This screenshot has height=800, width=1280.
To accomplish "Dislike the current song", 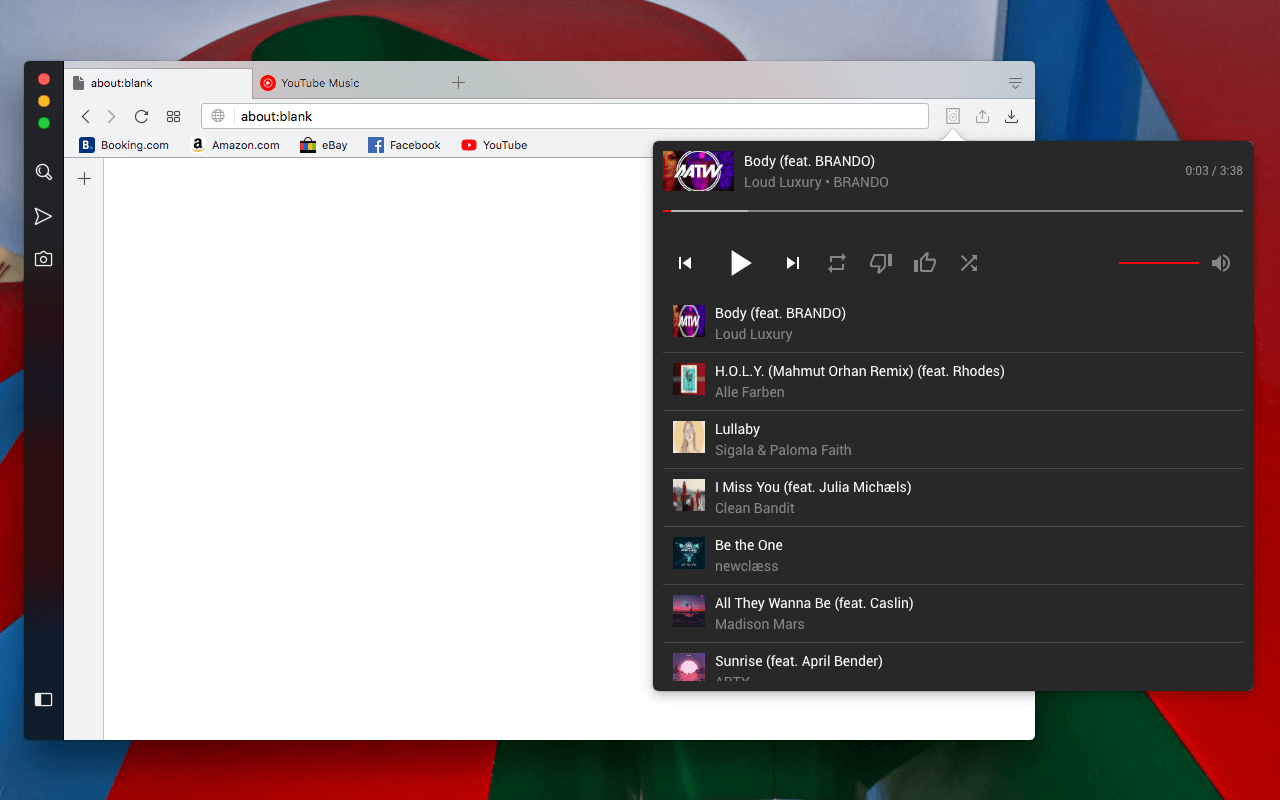I will click(881, 263).
